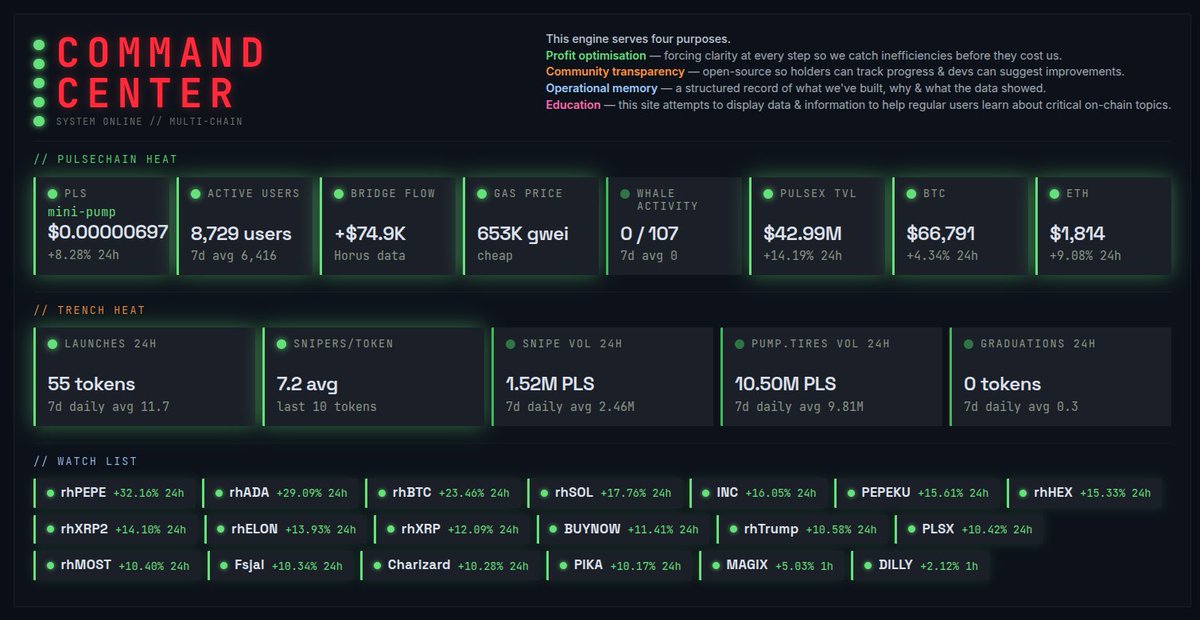
Task: Click the pink Education heading
Action: pyautogui.click(x=573, y=104)
